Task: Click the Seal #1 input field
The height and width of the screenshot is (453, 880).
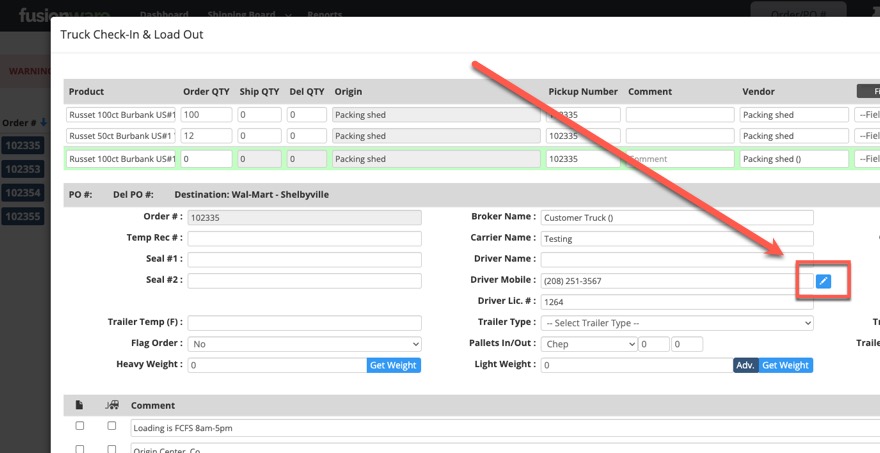Action: (304, 259)
